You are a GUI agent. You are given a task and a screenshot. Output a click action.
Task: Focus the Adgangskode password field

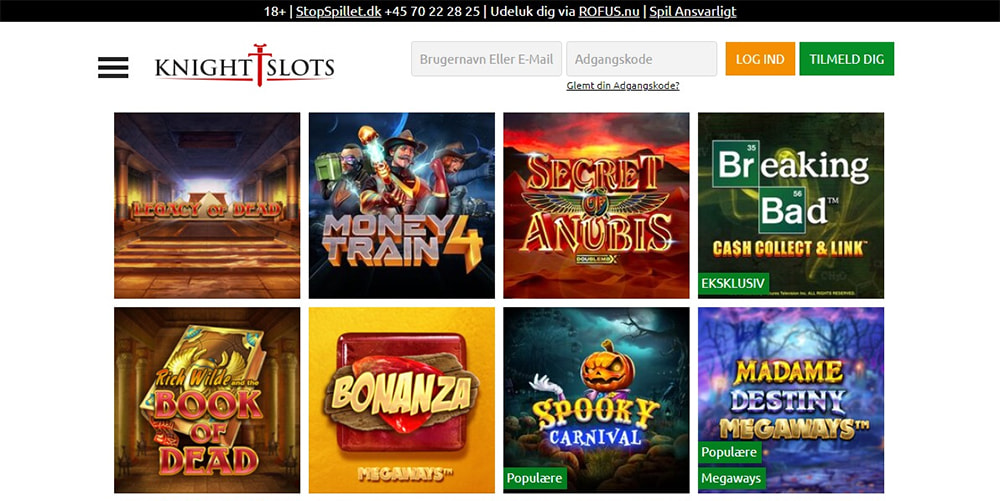click(642, 59)
